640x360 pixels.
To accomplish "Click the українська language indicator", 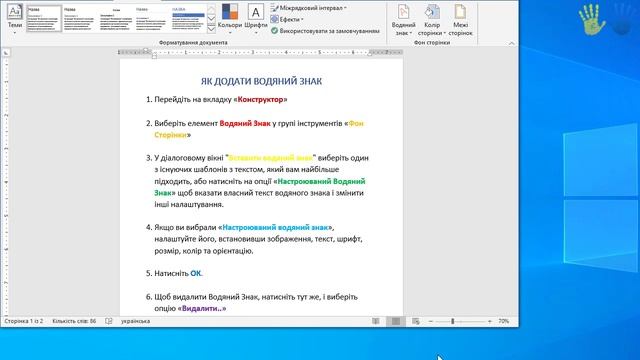I will (x=136, y=321).
